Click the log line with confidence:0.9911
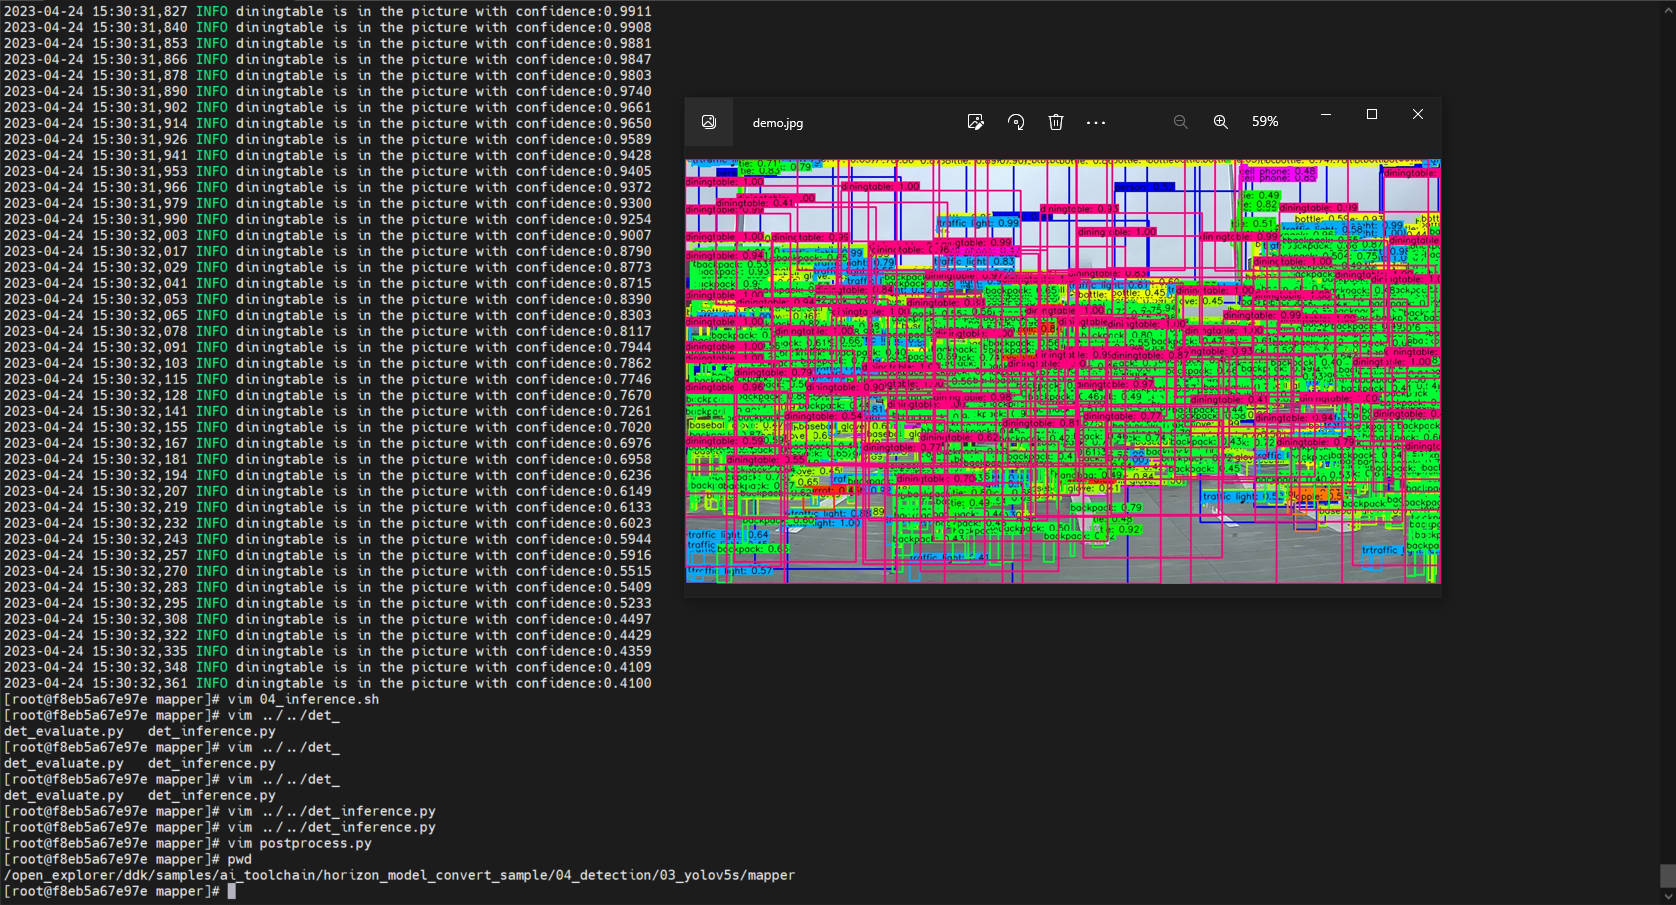Image resolution: width=1676 pixels, height=905 pixels. 327,11
